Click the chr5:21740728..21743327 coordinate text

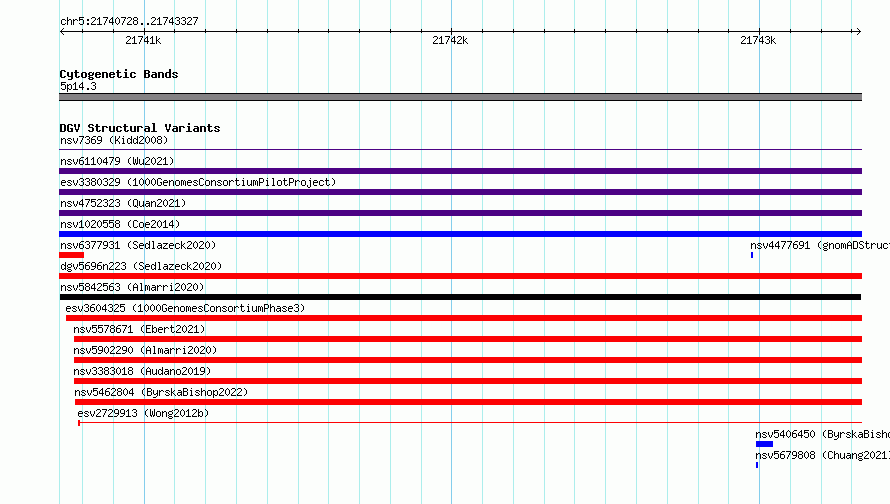[129, 21]
